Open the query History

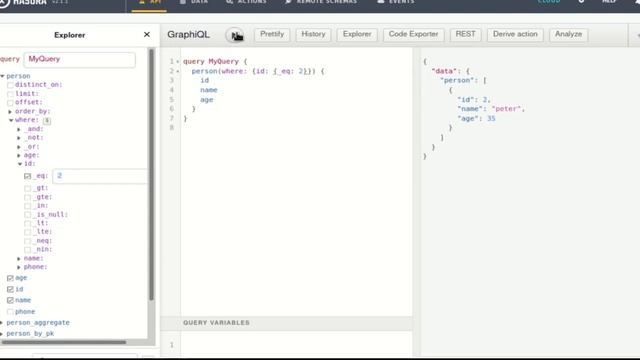313,34
